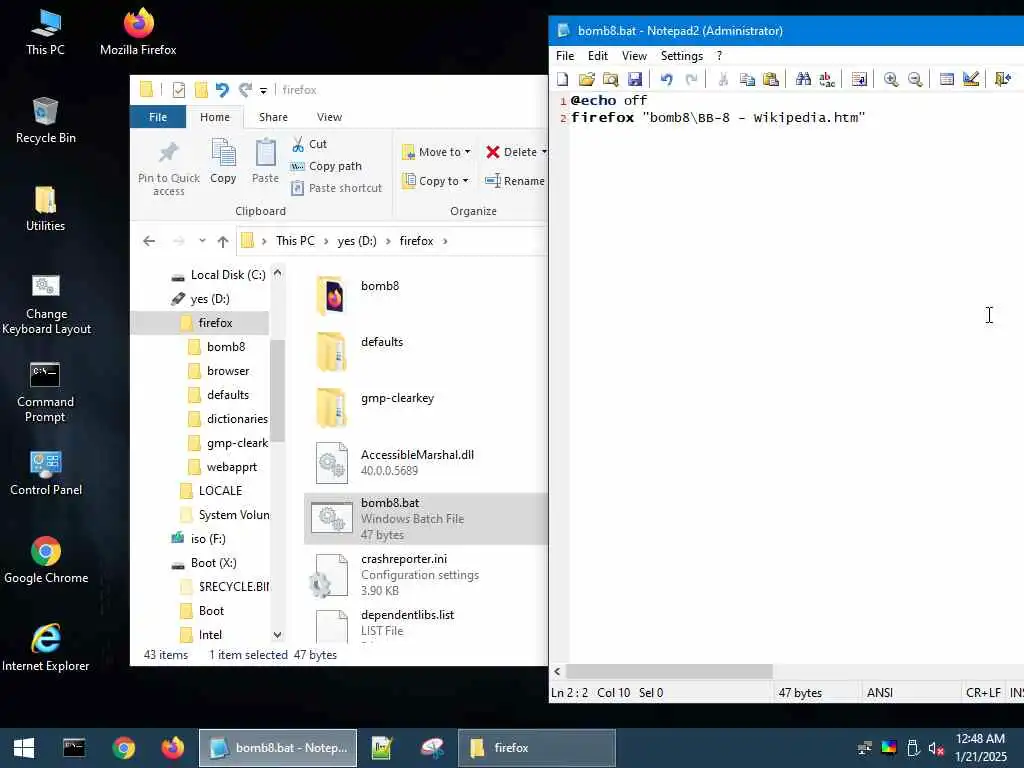Click the Cut scissors icon in Notepad2

723,80
